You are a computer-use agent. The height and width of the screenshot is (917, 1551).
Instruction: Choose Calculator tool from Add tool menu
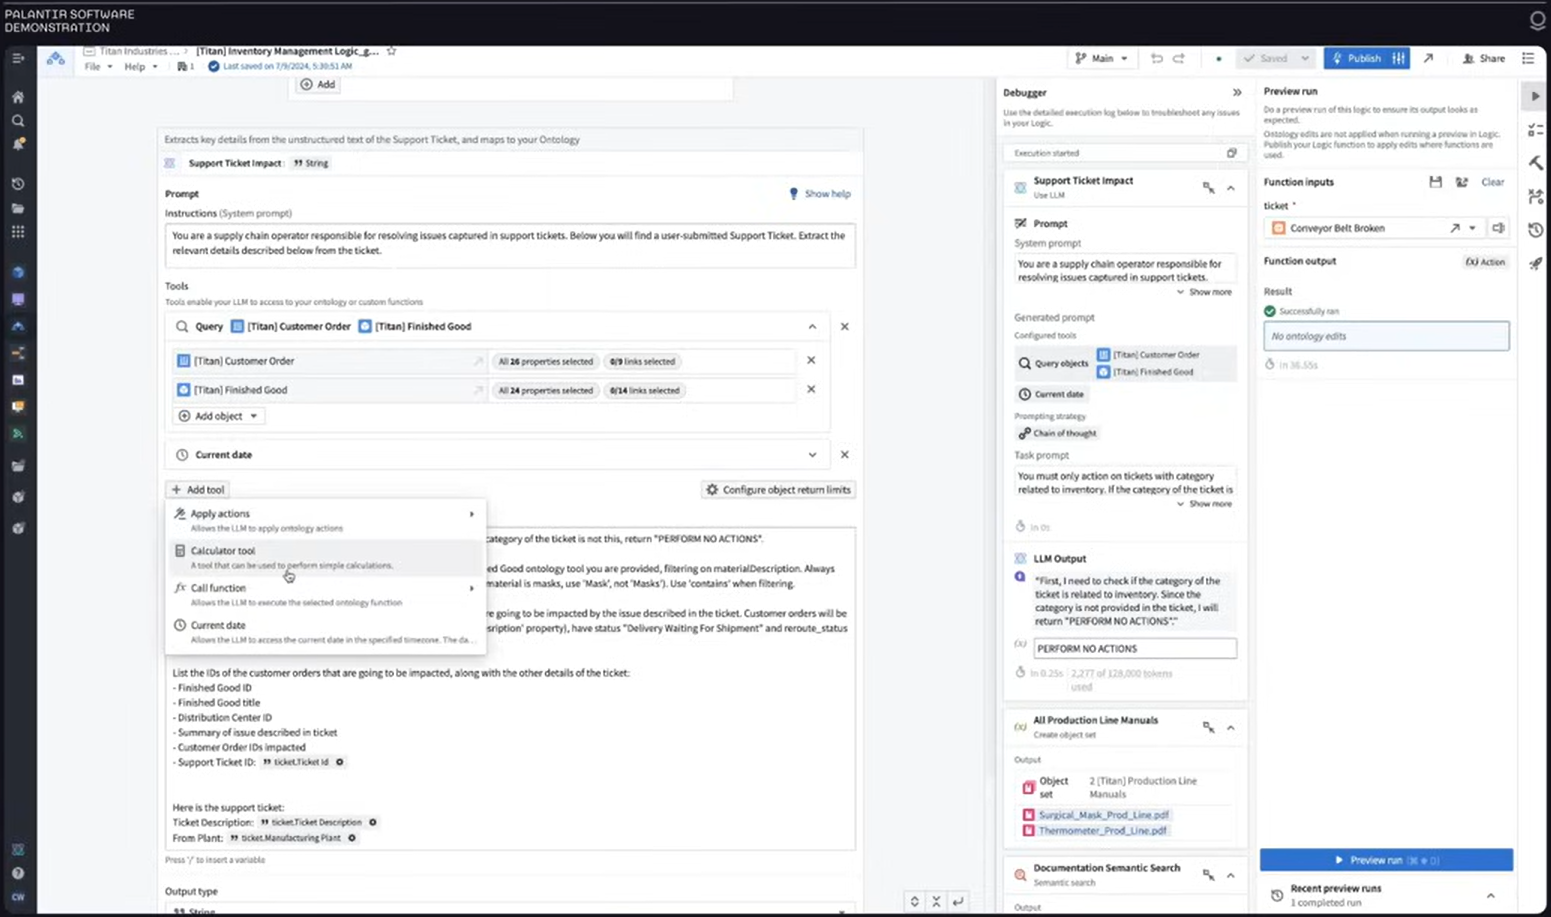[326, 558]
